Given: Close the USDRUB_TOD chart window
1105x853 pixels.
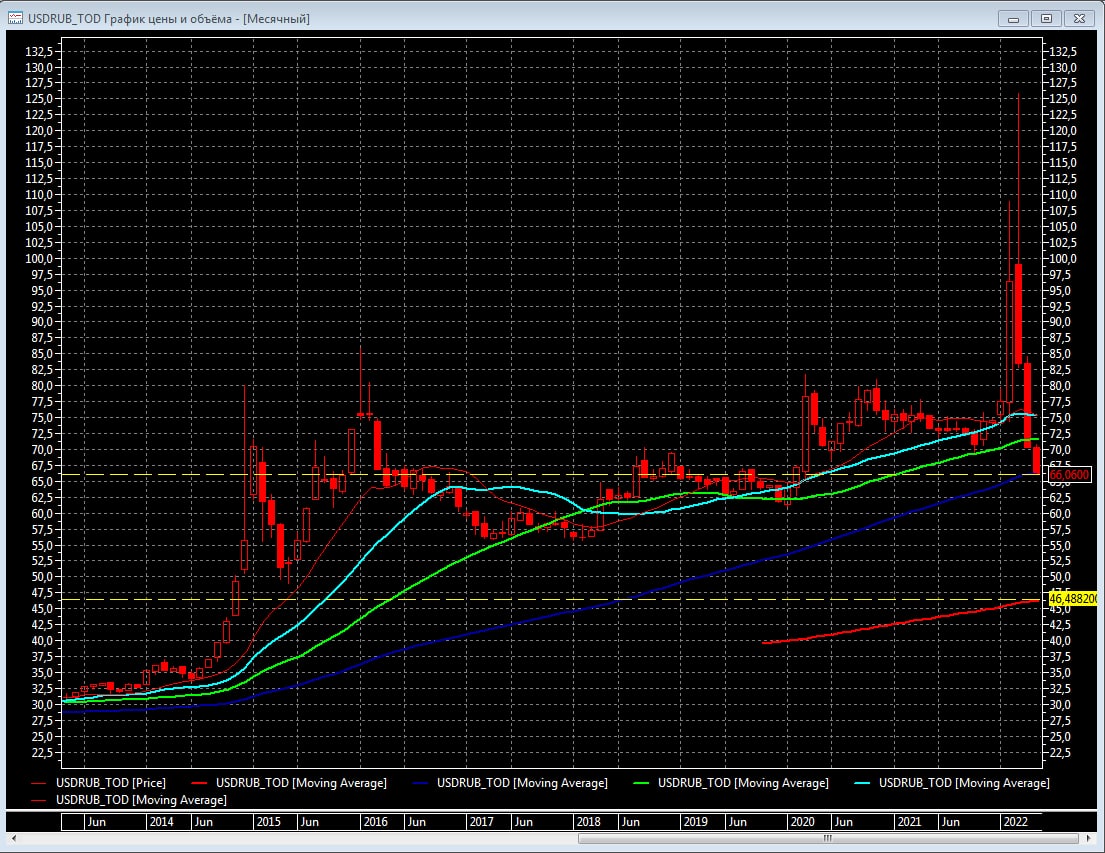Looking at the screenshot, I should (1079, 18).
